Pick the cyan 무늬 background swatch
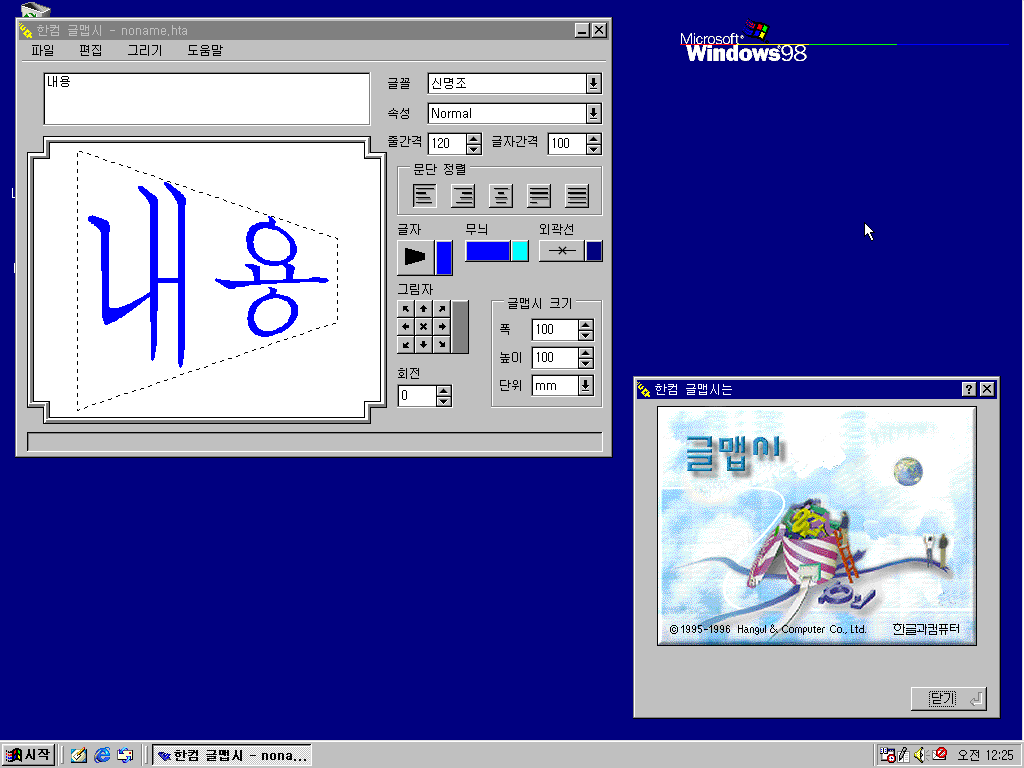Image resolution: width=1024 pixels, height=768 pixels. coord(520,251)
